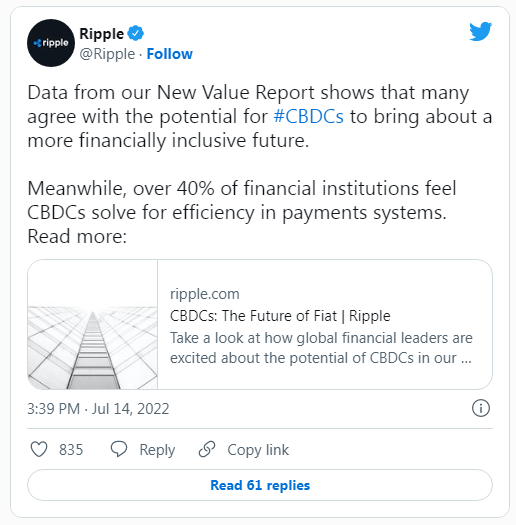Click the card description about global financial leaders
Viewport: 516px width, 525px height.
click(321, 348)
